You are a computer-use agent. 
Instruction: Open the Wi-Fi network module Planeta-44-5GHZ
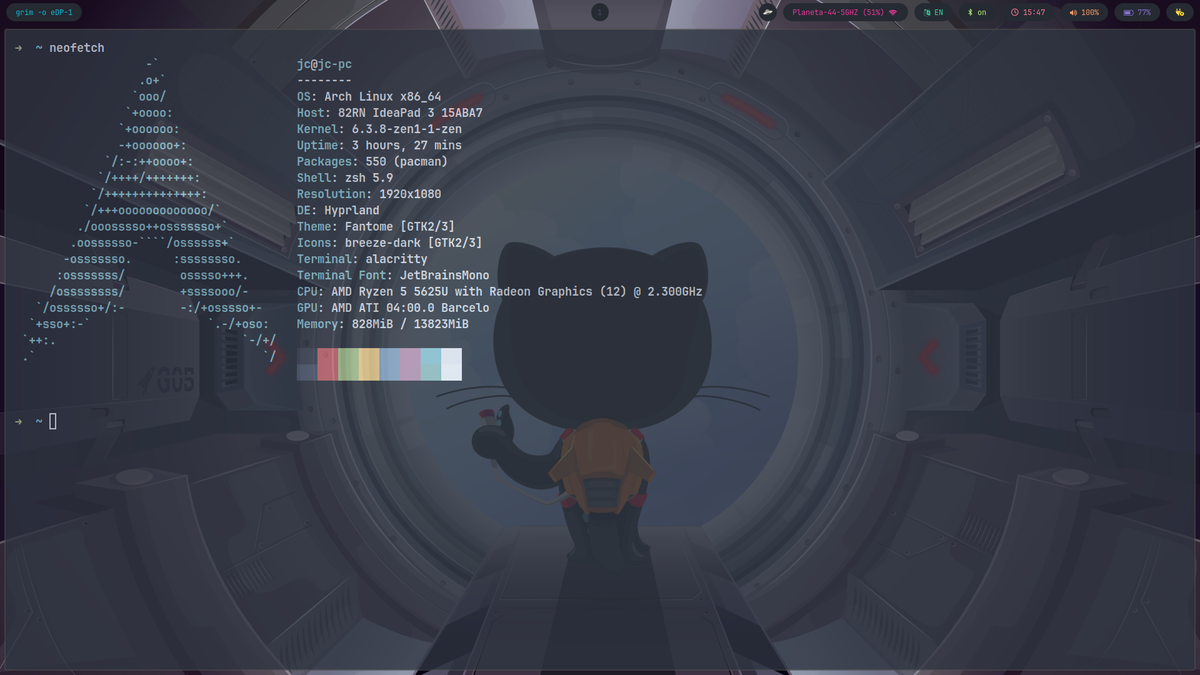(x=845, y=12)
